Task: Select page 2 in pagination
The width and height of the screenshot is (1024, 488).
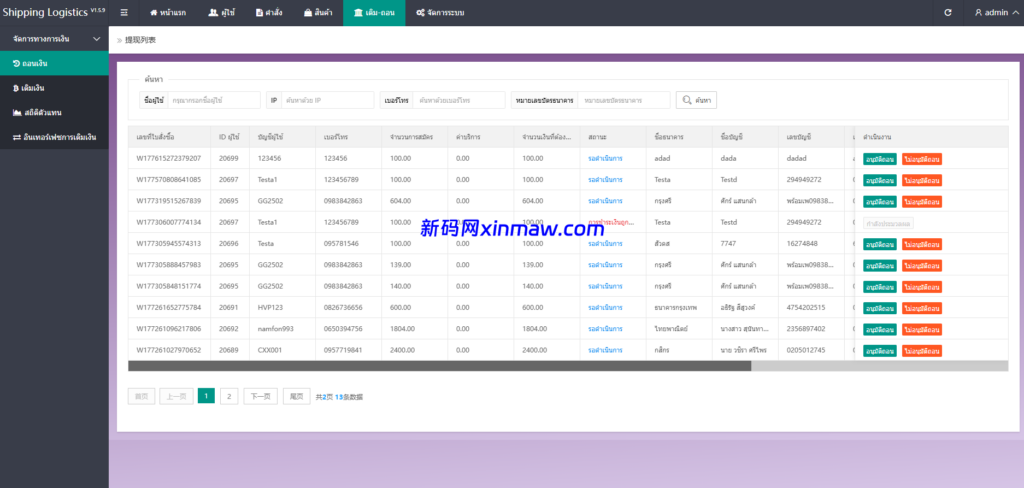Action: tap(229, 396)
